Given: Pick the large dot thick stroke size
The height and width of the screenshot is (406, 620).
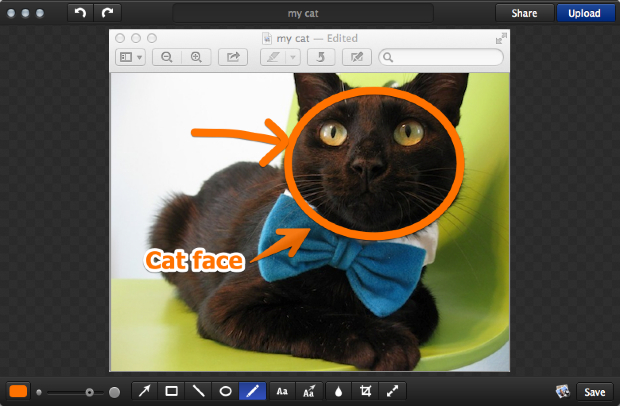Looking at the screenshot, I should coord(115,392).
